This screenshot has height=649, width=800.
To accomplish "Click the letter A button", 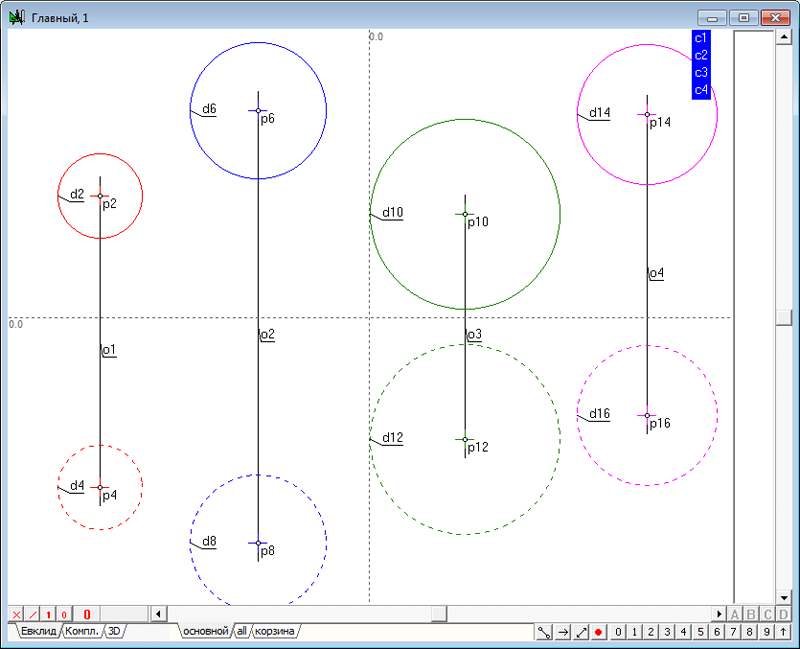I will point(735,614).
